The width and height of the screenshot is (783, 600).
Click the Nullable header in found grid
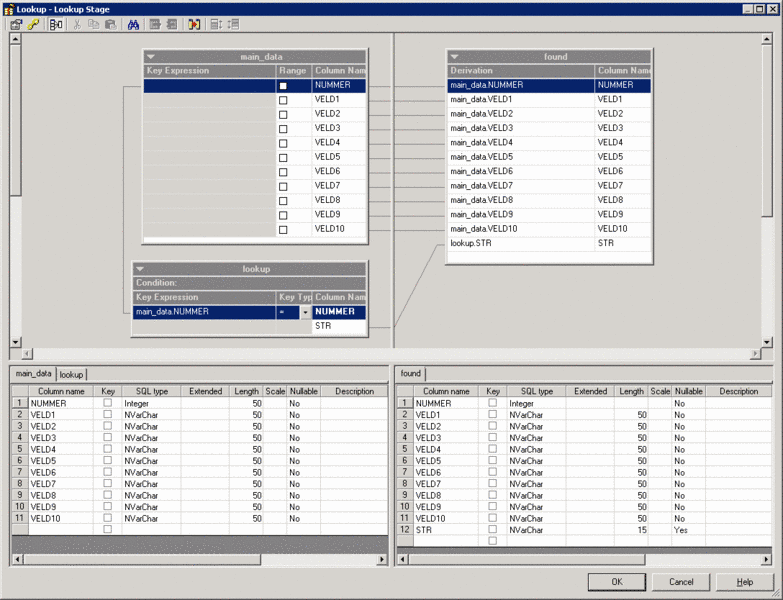coord(689,391)
